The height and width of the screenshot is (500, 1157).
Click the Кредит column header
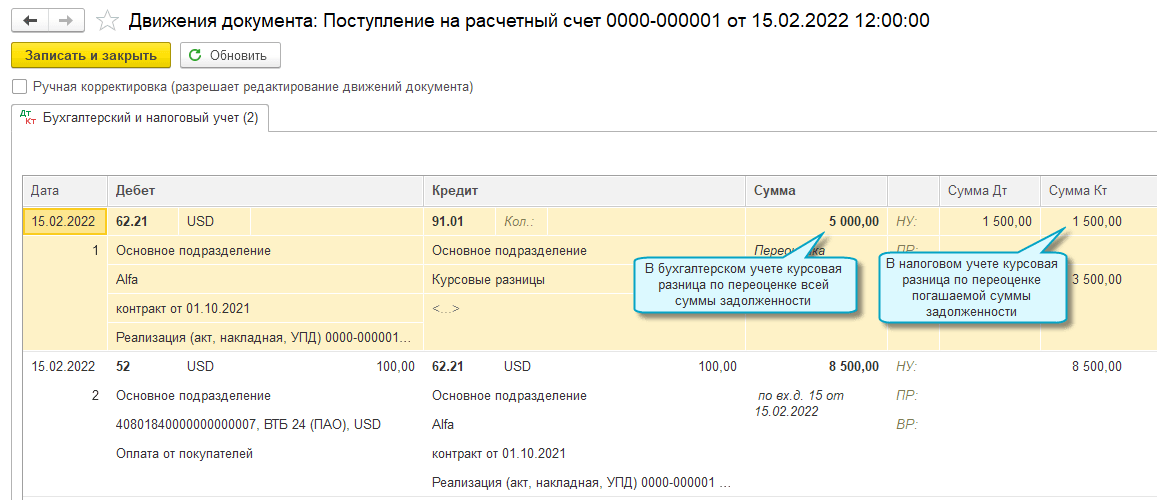pos(455,190)
